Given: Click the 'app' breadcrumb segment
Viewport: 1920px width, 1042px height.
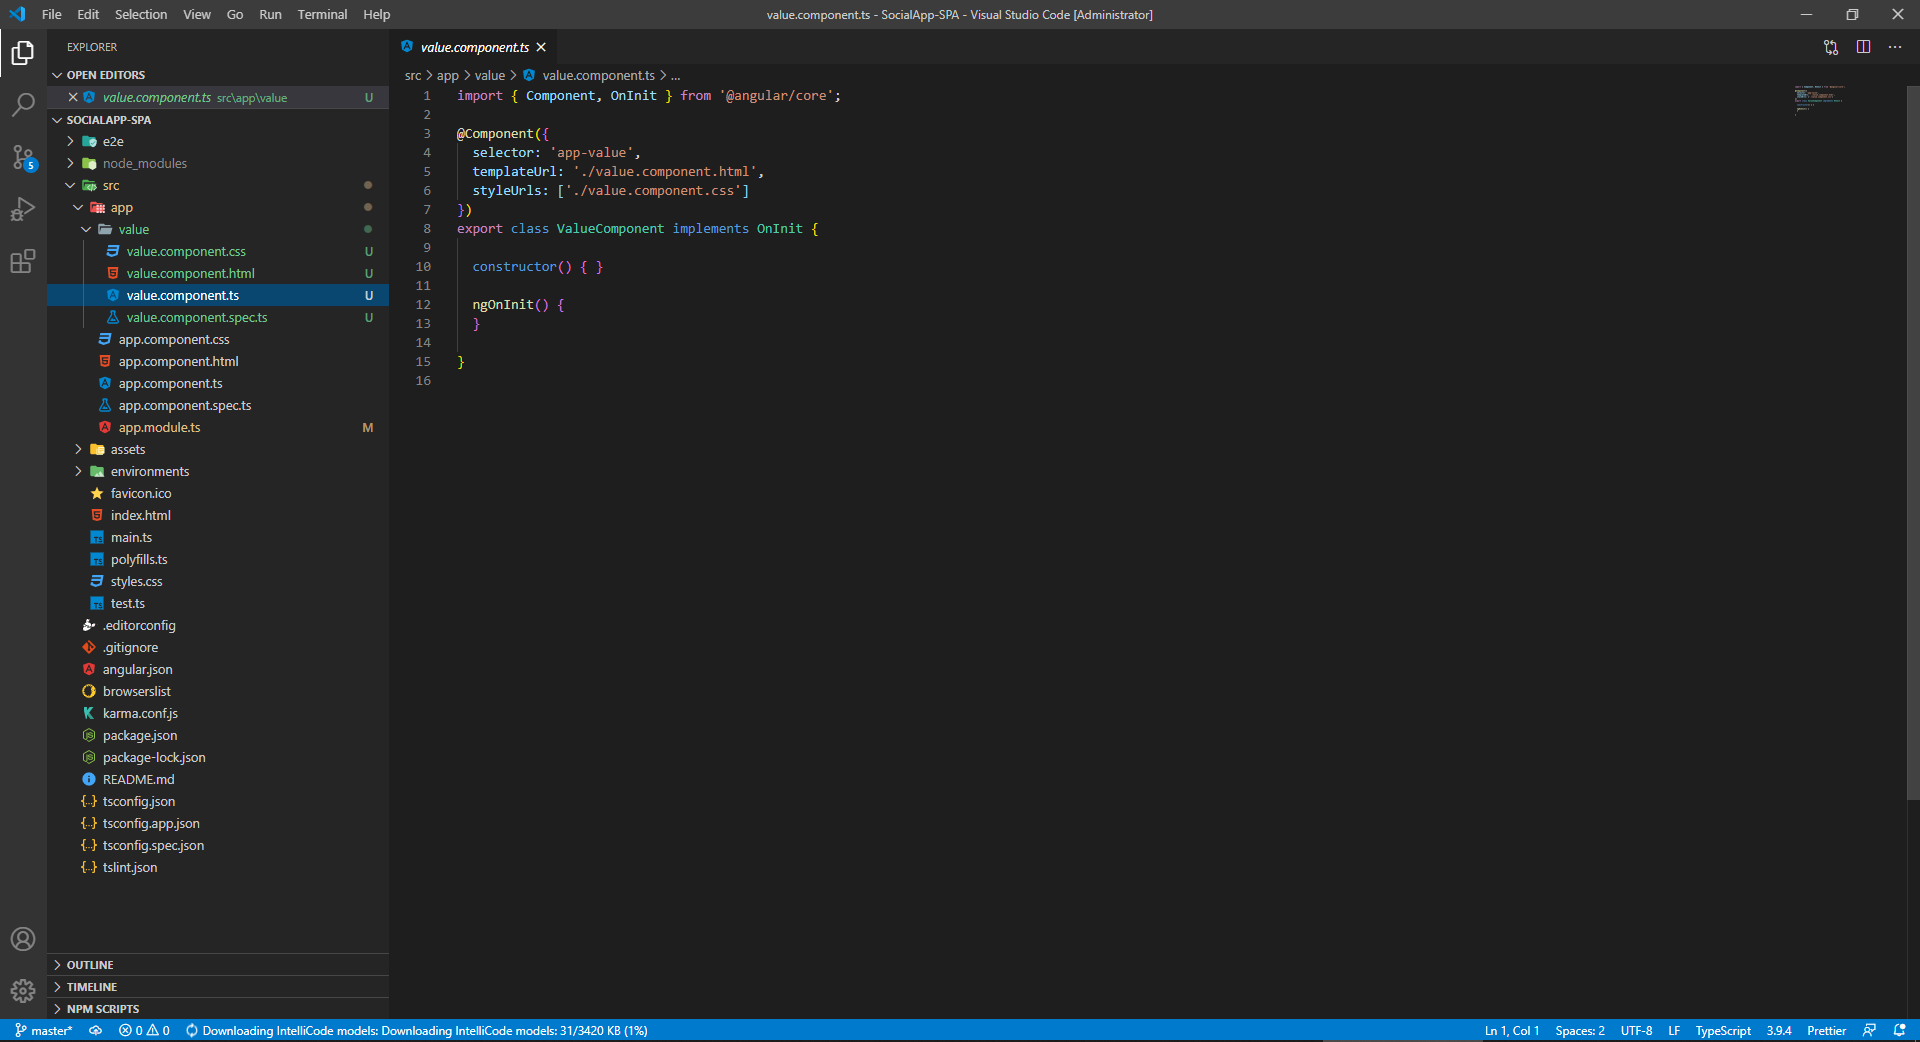Looking at the screenshot, I should tap(447, 75).
